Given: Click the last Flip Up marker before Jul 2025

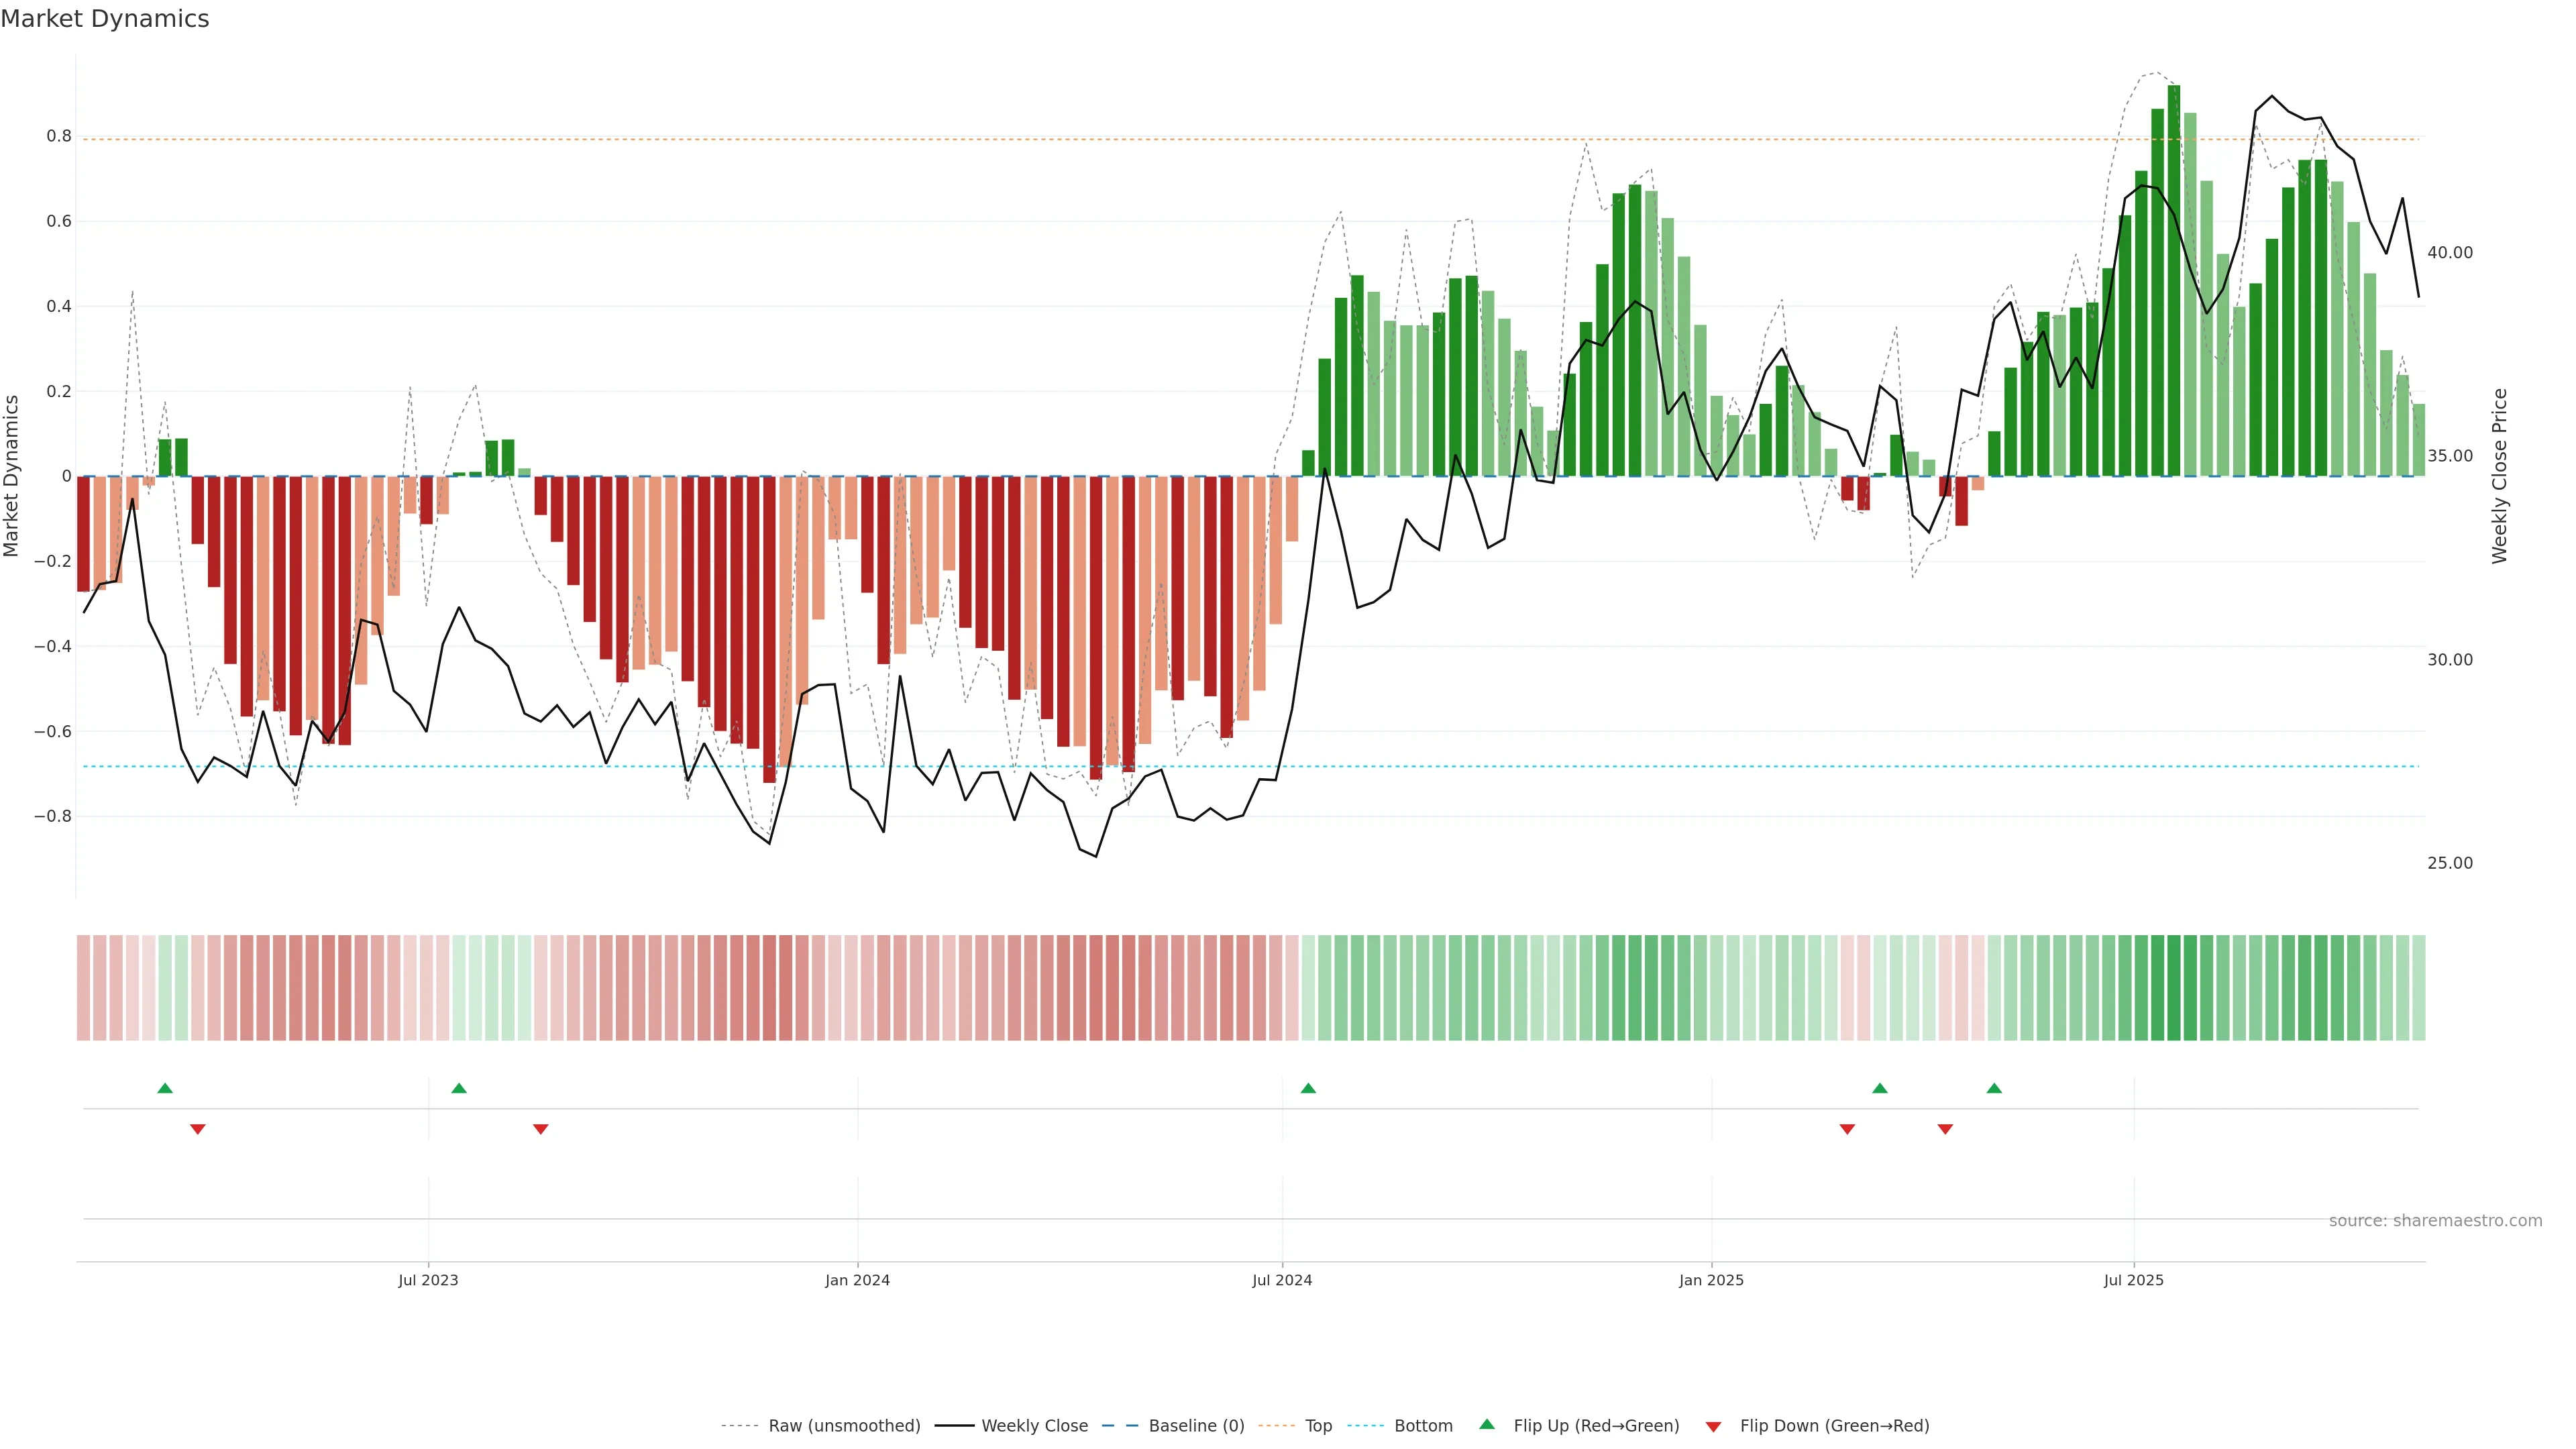Looking at the screenshot, I should click(x=1994, y=1088).
